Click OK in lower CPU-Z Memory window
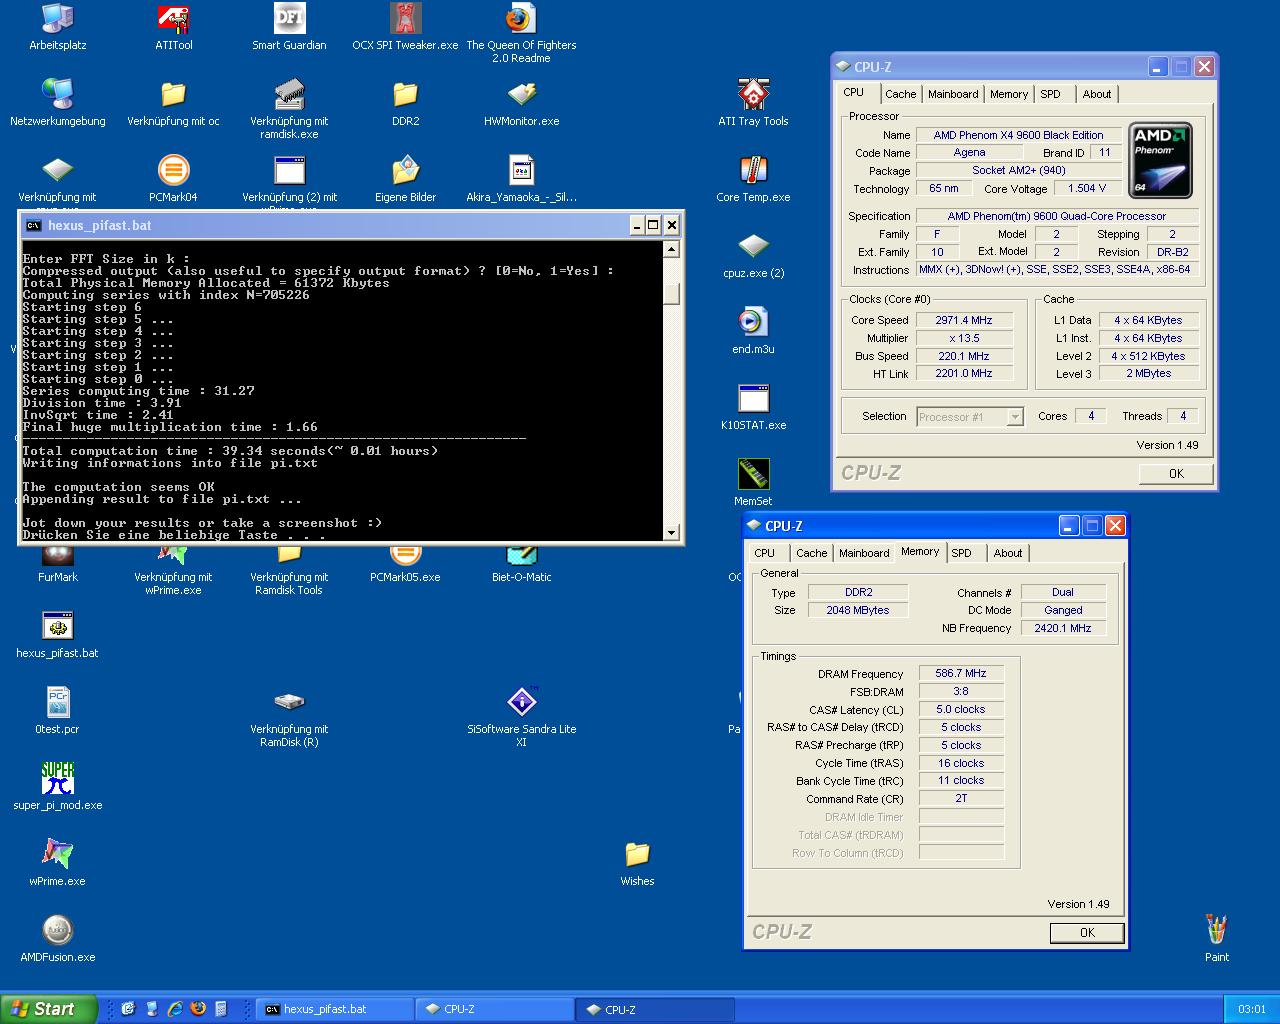 (x=1087, y=933)
